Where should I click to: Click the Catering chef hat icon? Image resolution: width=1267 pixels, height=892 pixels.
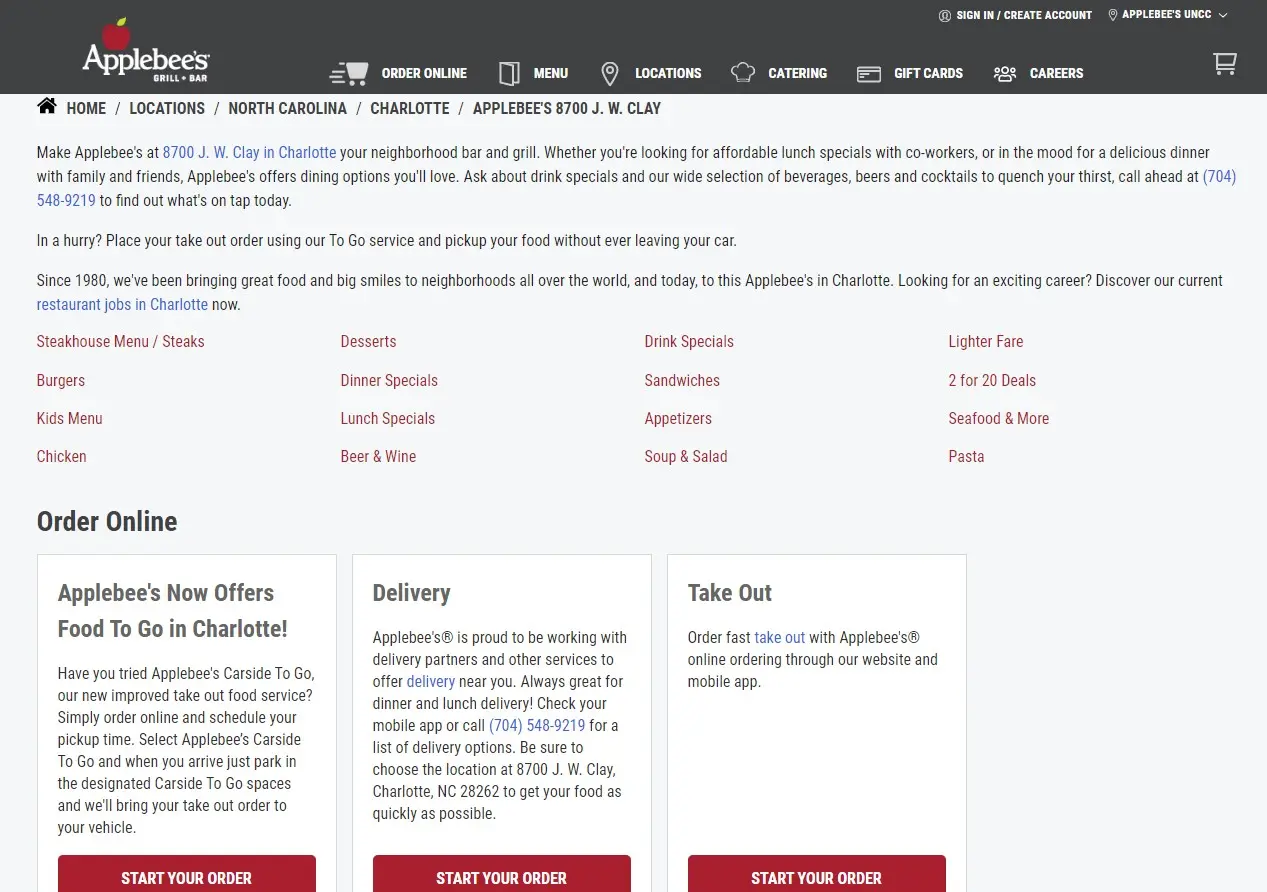[743, 73]
